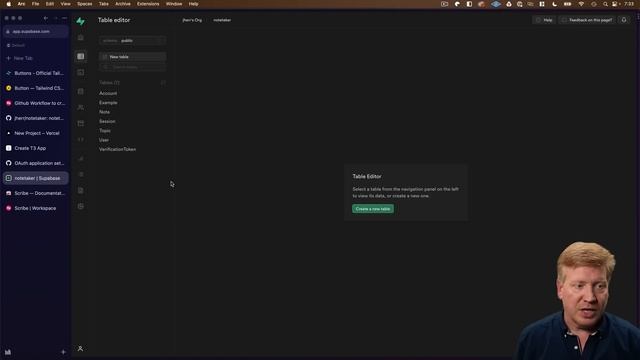Open the Logs sidebar icon

click(x=81, y=174)
